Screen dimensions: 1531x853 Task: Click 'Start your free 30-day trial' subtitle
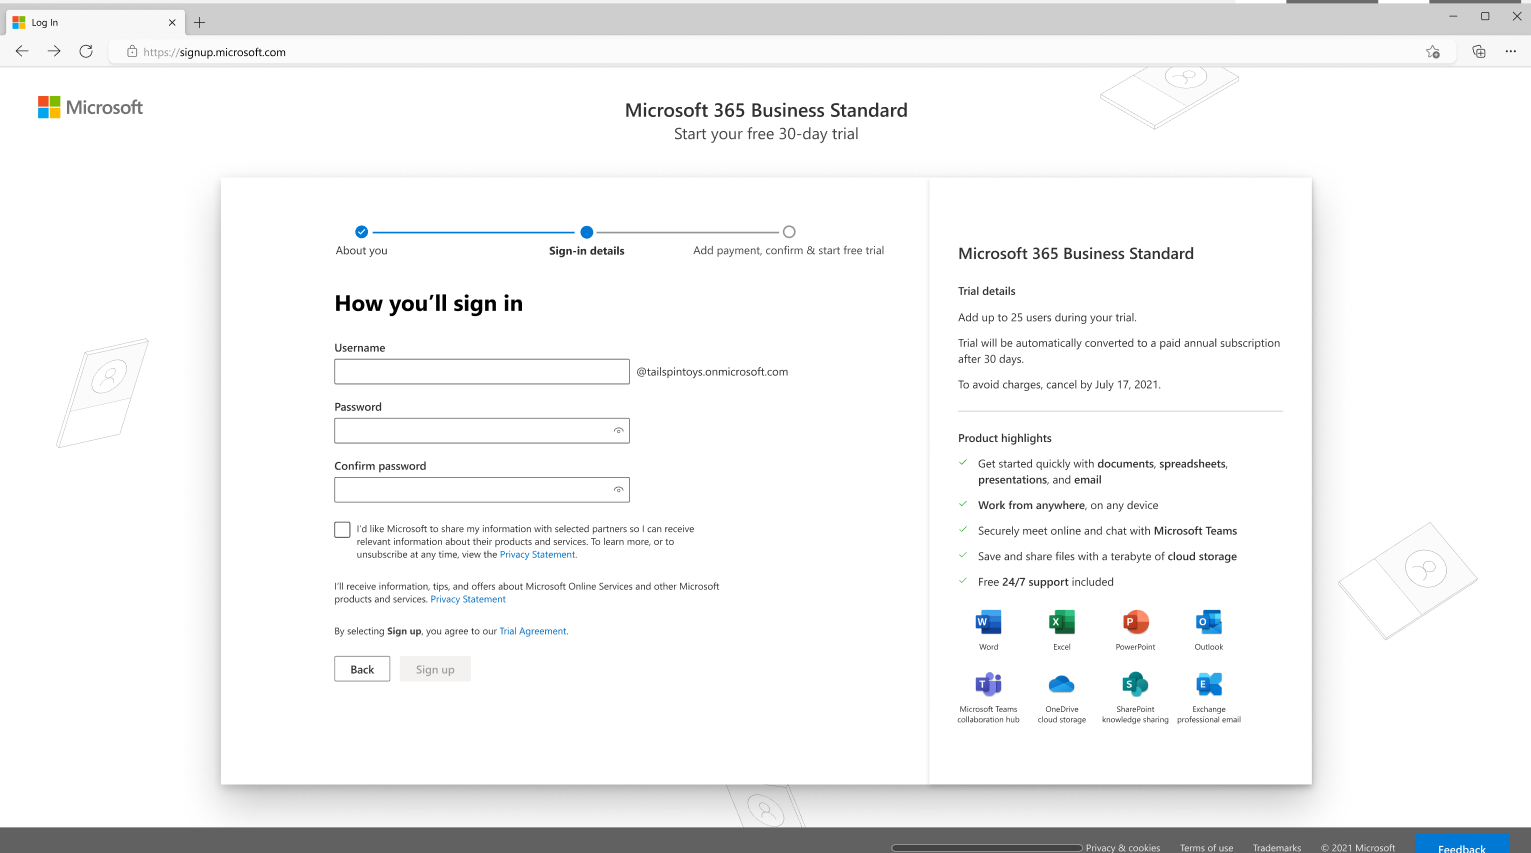coord(766,134)
